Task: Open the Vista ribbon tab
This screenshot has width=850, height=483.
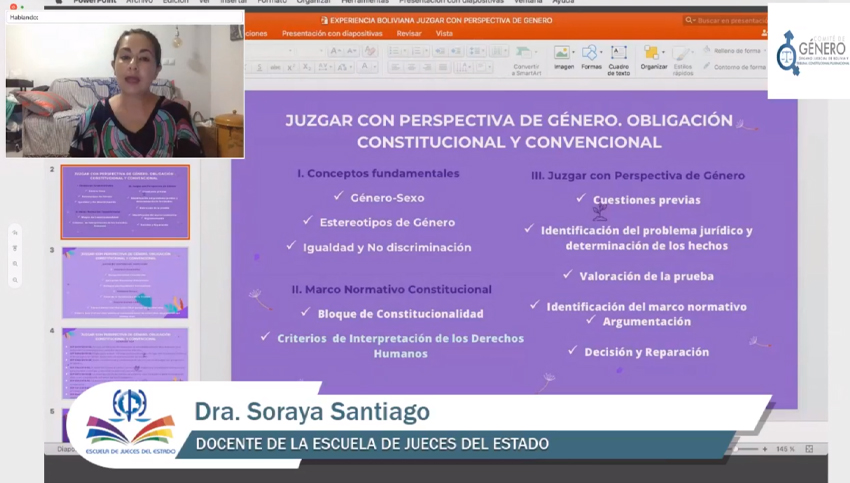Action: (444, 33)
